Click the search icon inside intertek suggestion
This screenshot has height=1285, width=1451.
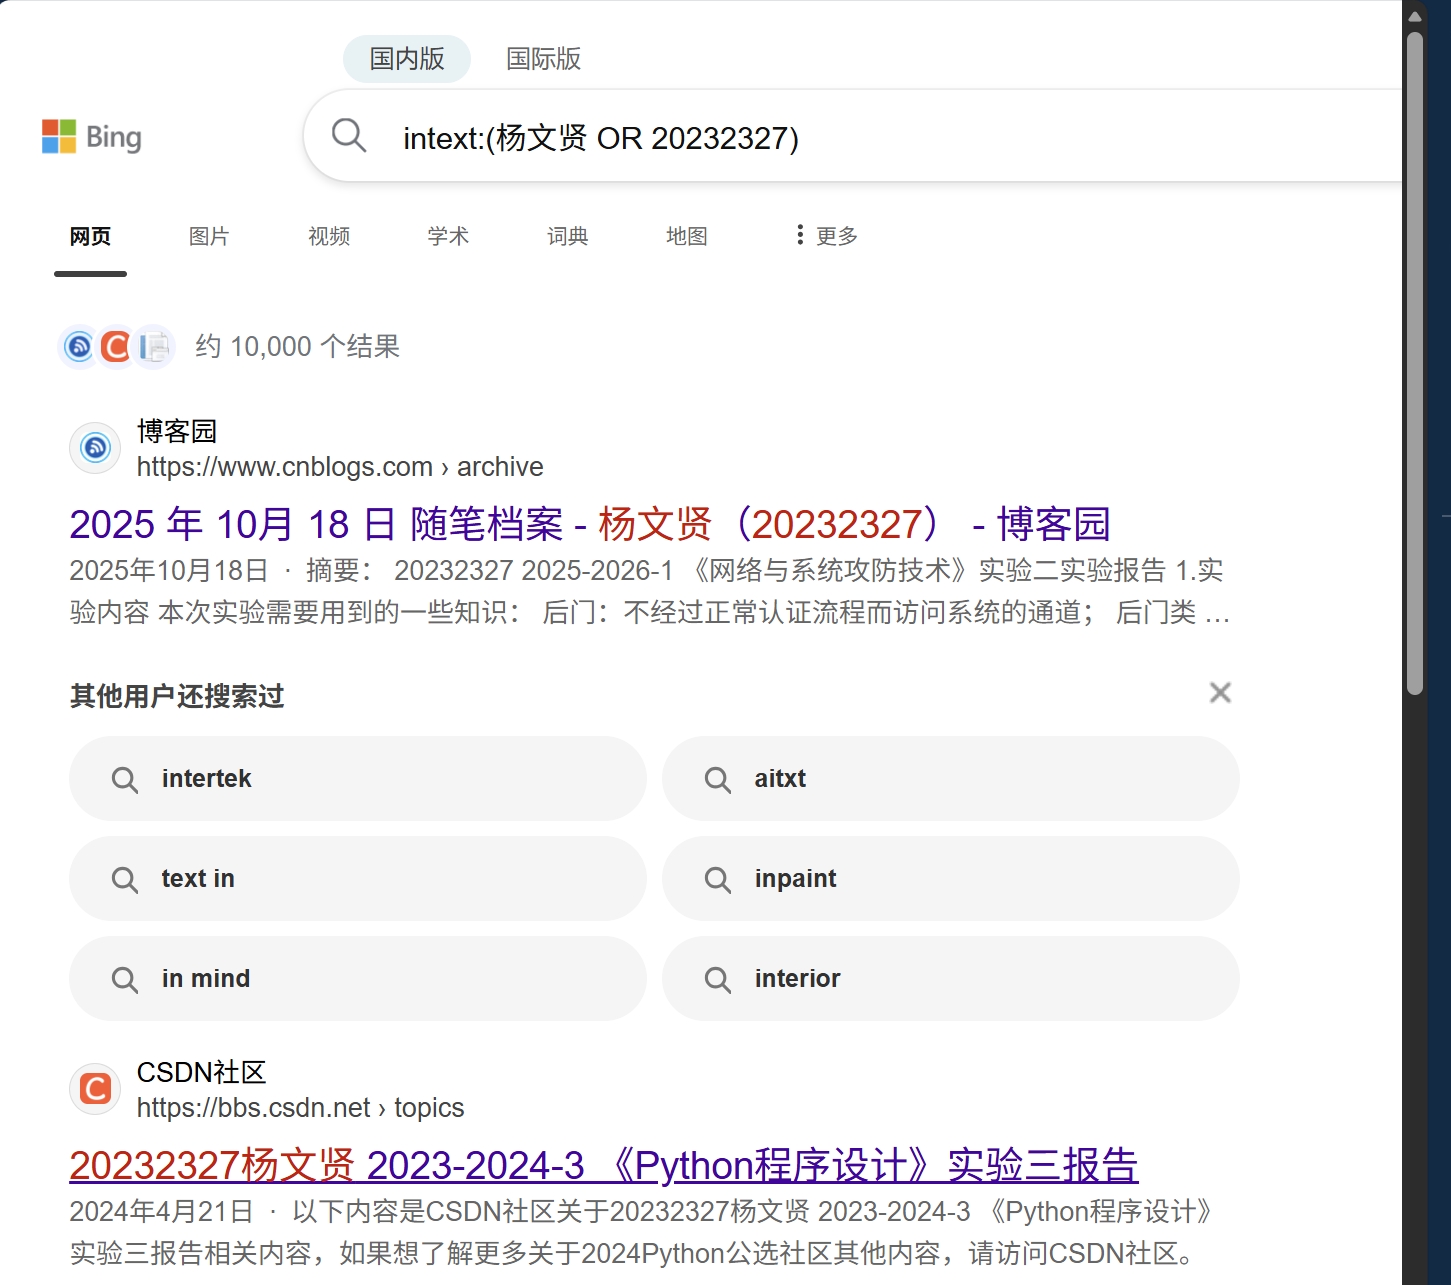click(125, 779)
